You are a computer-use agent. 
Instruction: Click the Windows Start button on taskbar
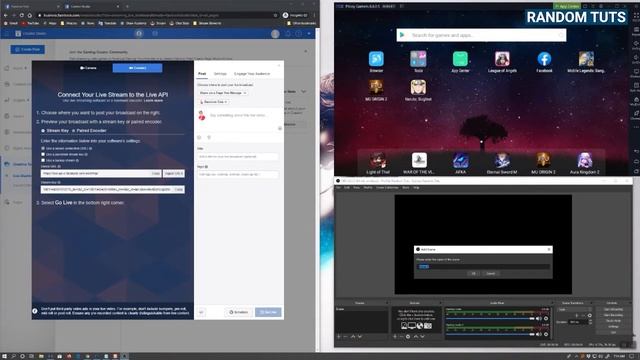pos(4,356)
